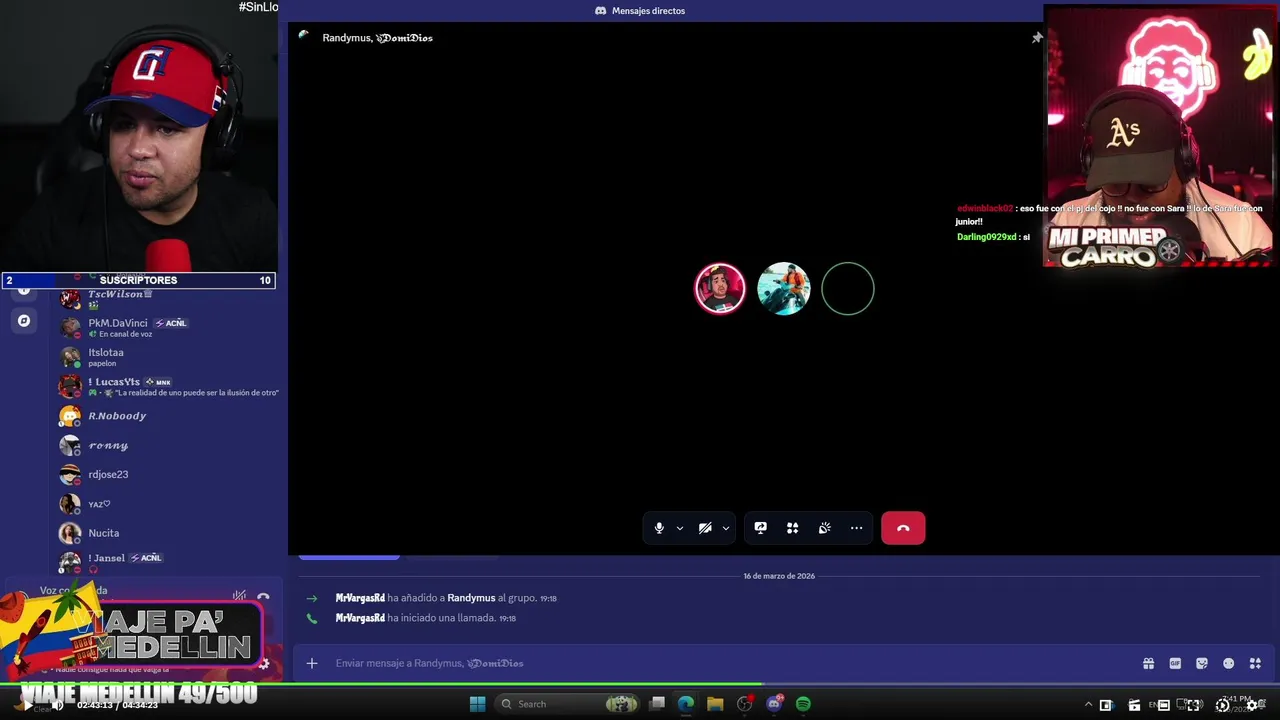Open apps launcher in message bar
The height and width of the screenshot is (720, 1280).
[x=1255, y=663]
